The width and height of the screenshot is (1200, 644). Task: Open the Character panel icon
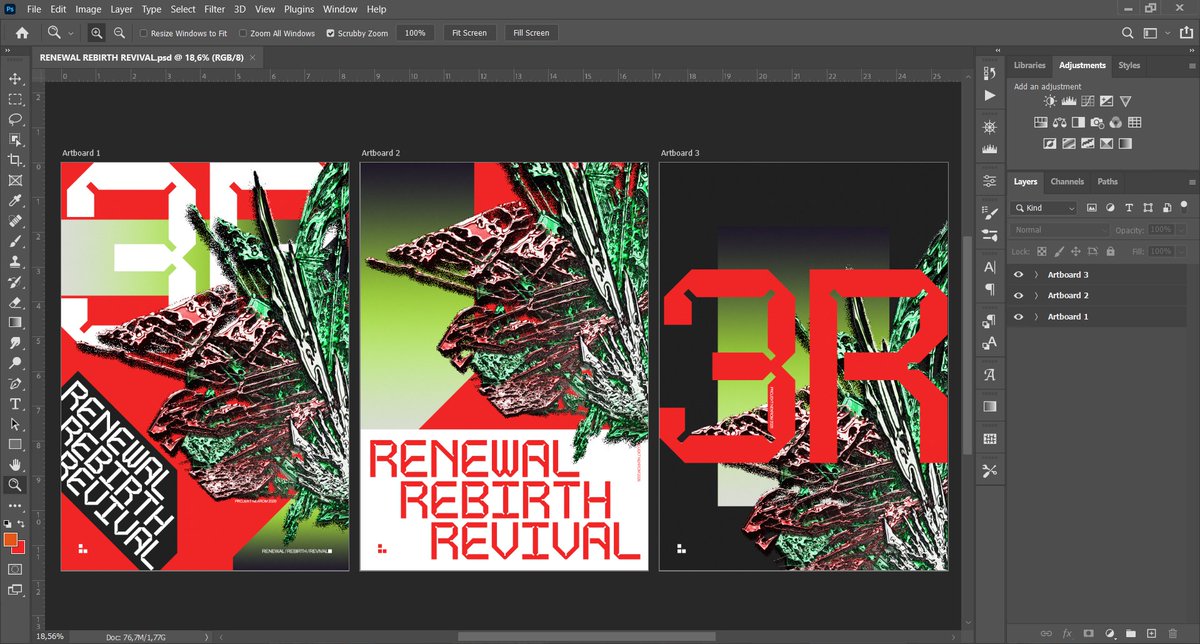pos(989,267)
